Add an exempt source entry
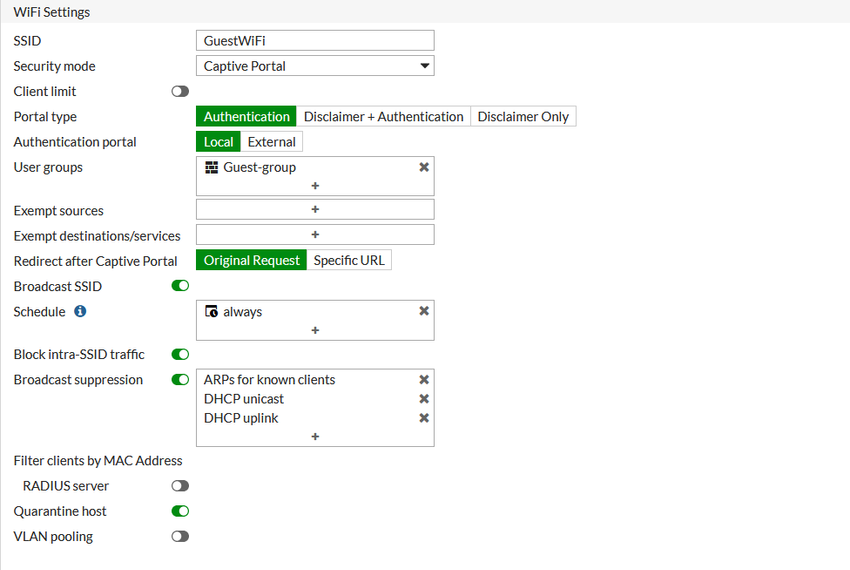The image size is (850, 570). [x=315, y=210]
